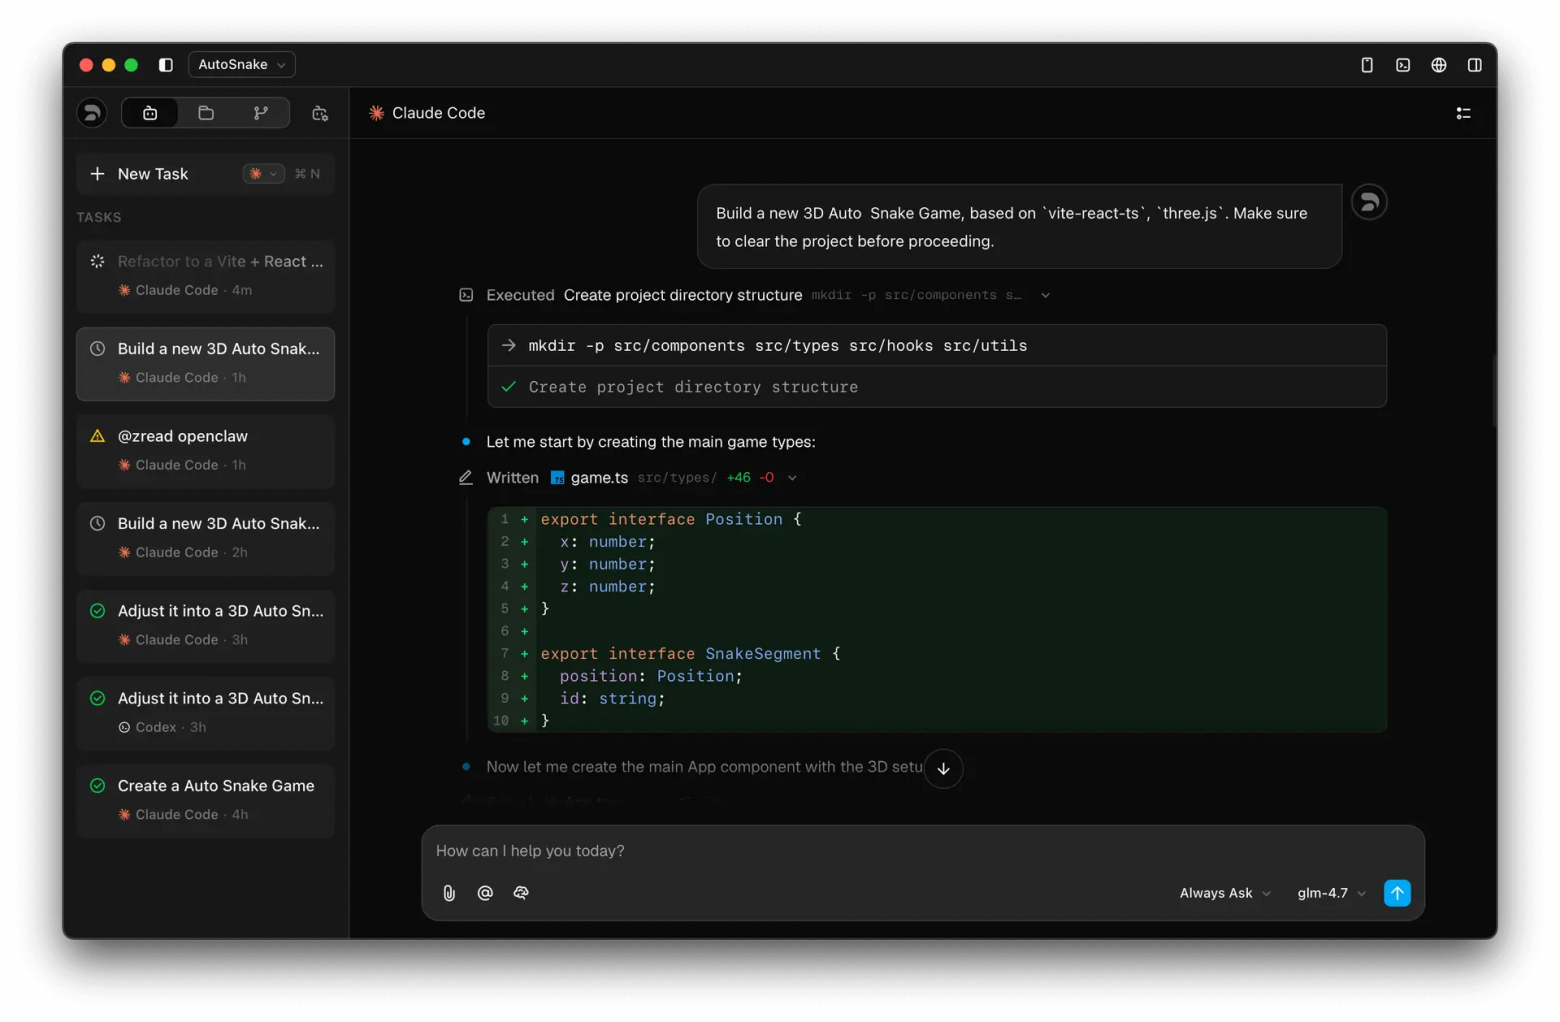Click the app logo above the sidebar
The width and height of the screenshot is (1560, 1022).
92,112
